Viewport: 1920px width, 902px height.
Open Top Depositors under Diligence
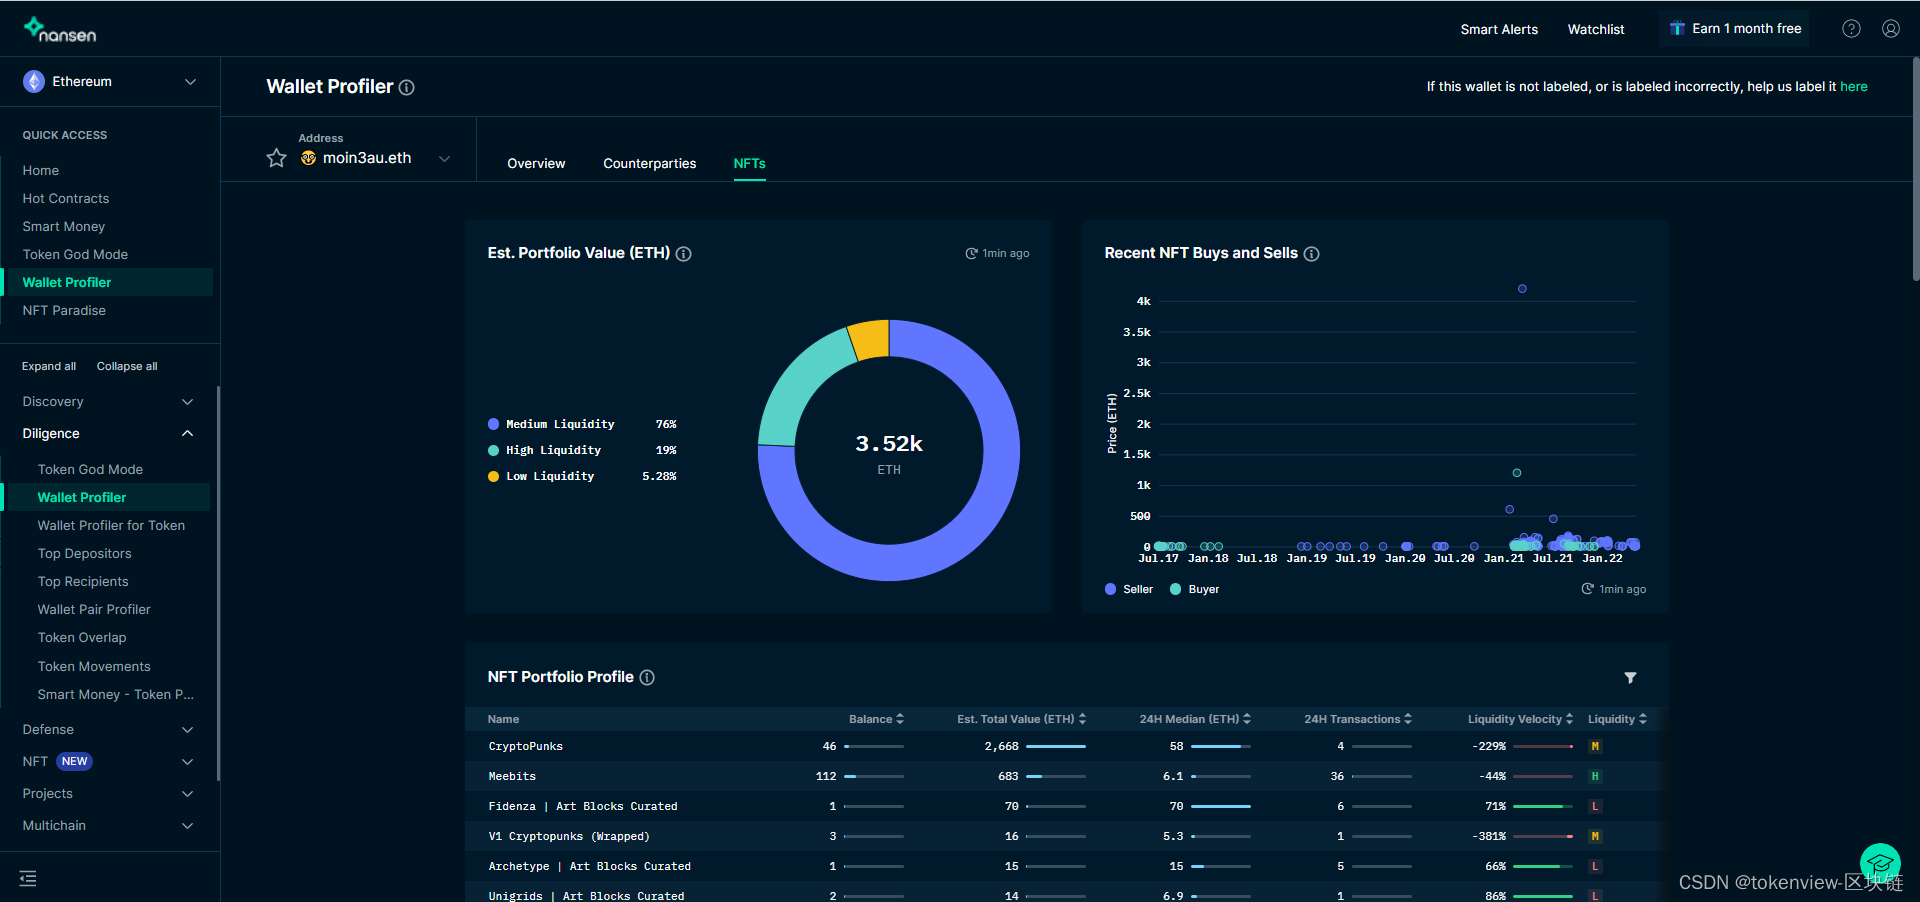coord(84,554)
